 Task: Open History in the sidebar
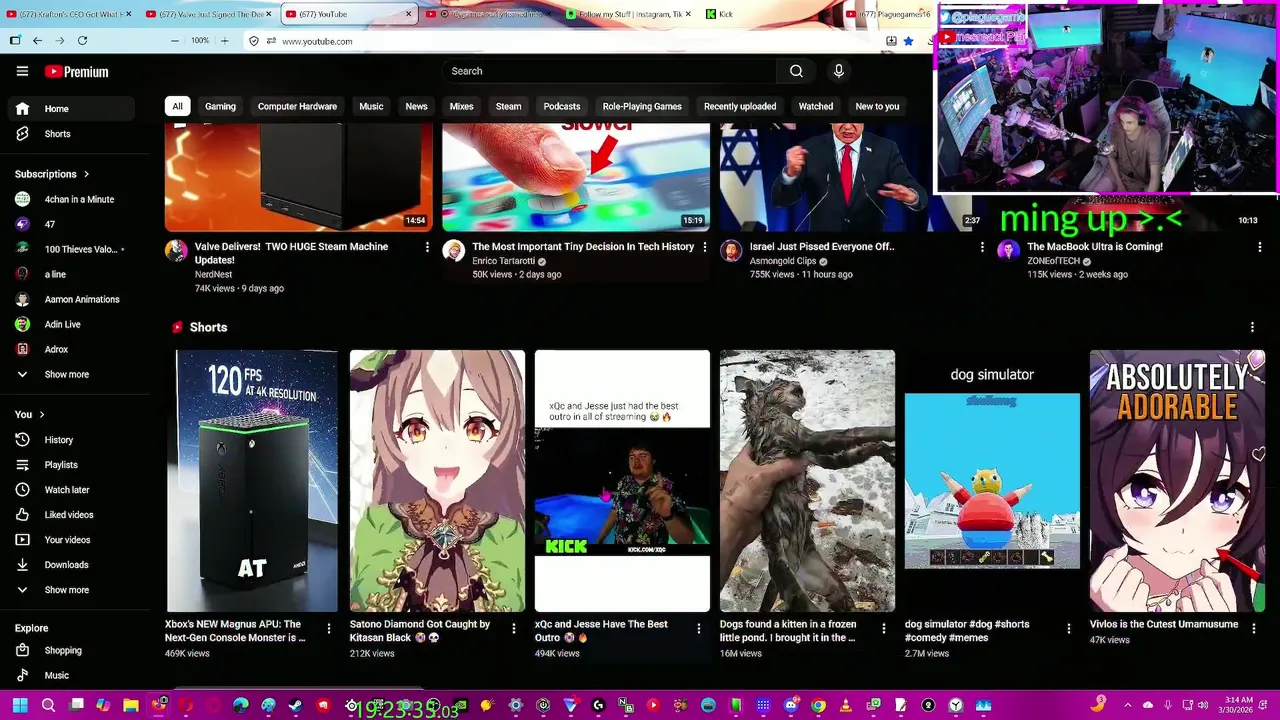(x=70, y=440)
